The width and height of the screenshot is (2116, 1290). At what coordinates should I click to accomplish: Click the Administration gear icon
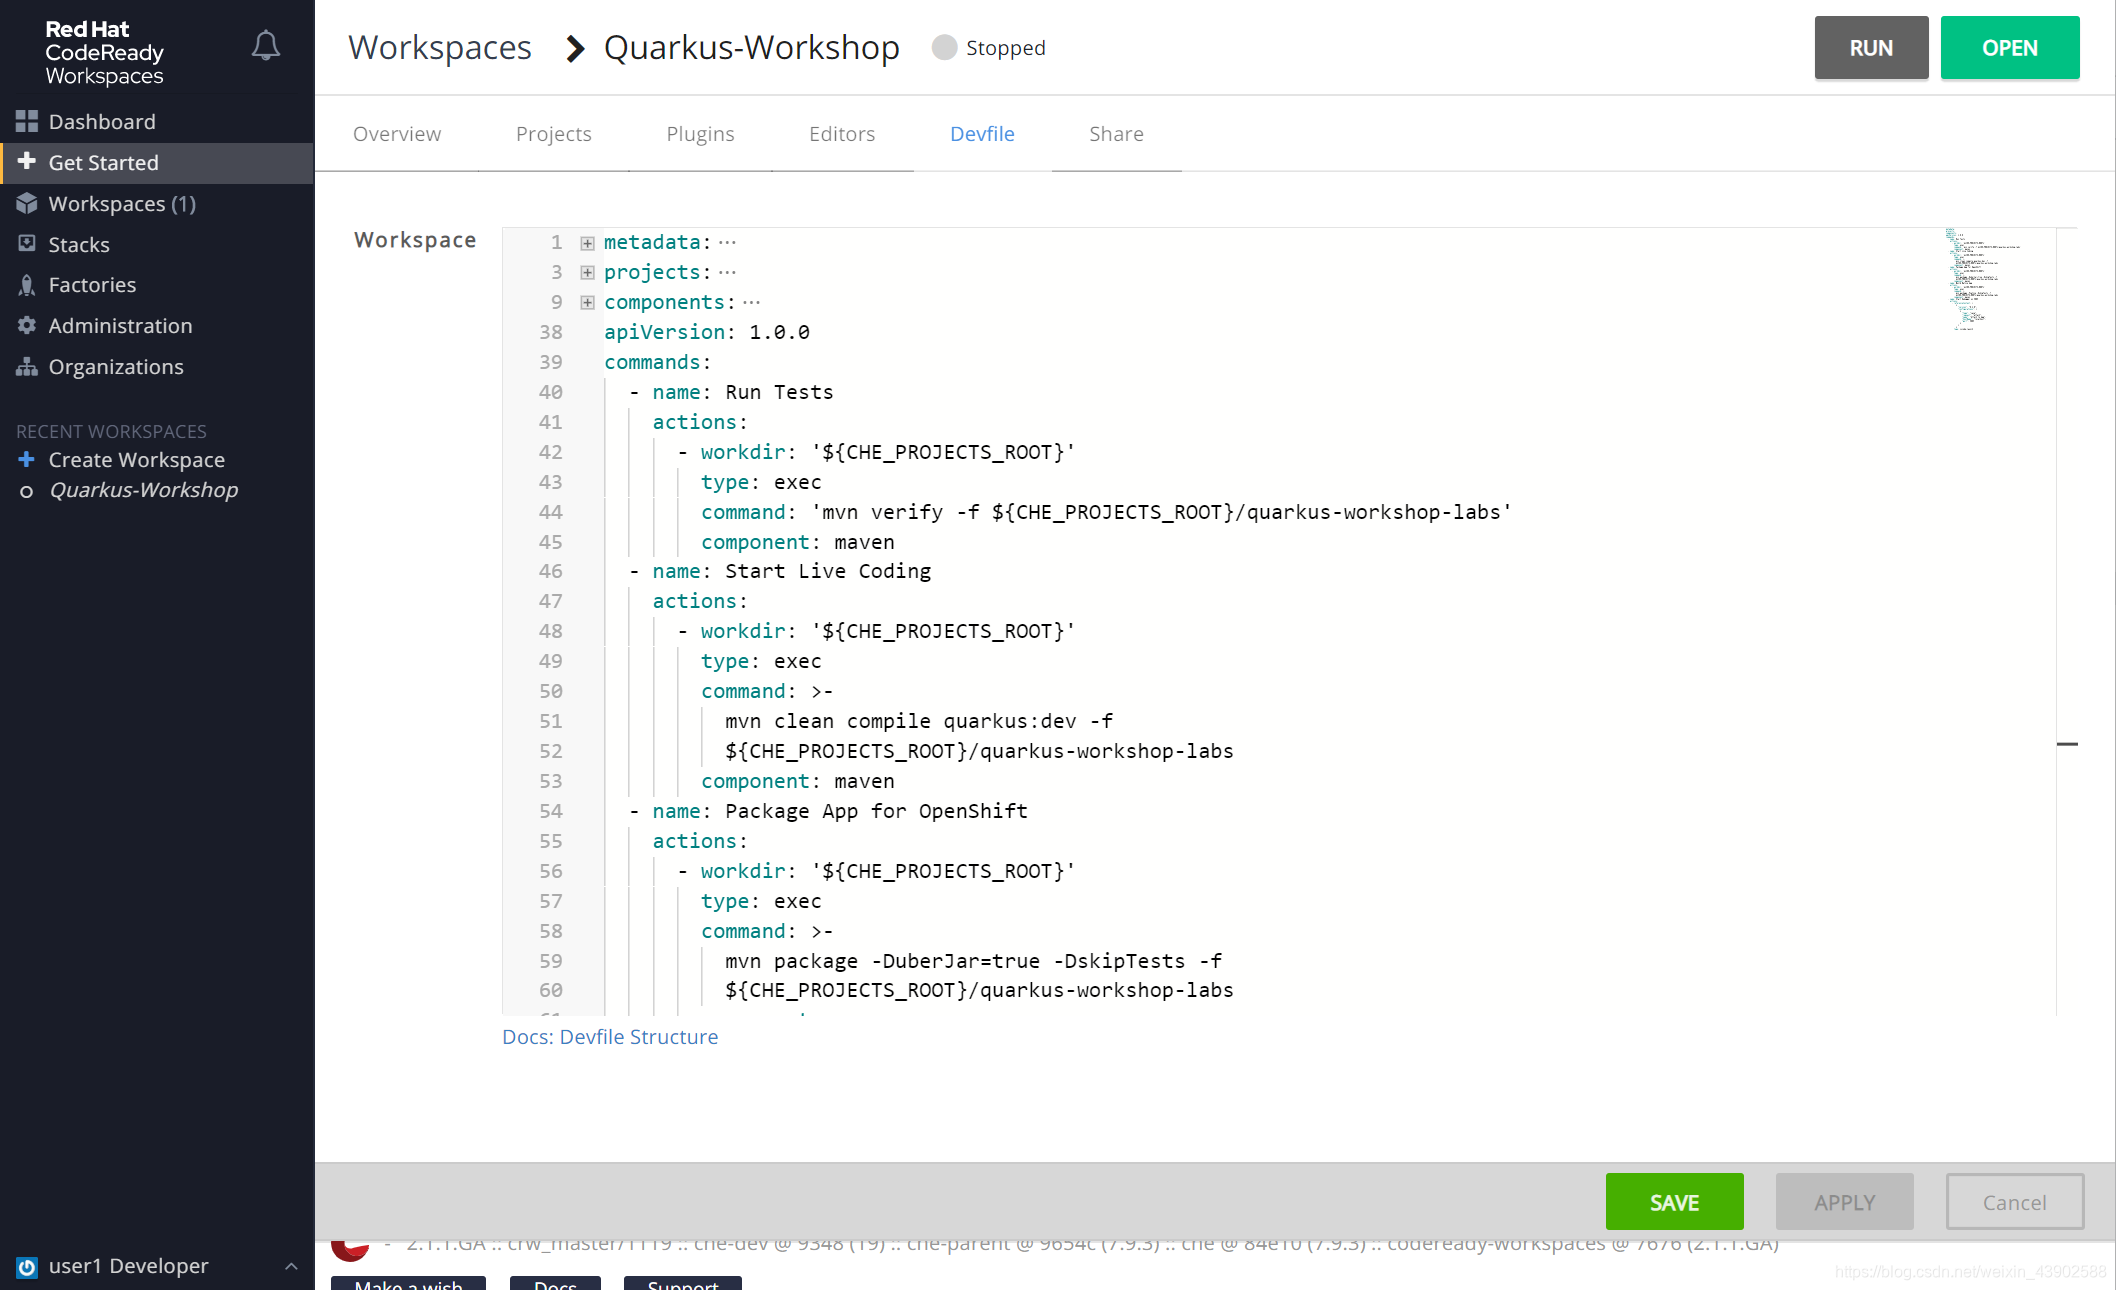[27, 325]
